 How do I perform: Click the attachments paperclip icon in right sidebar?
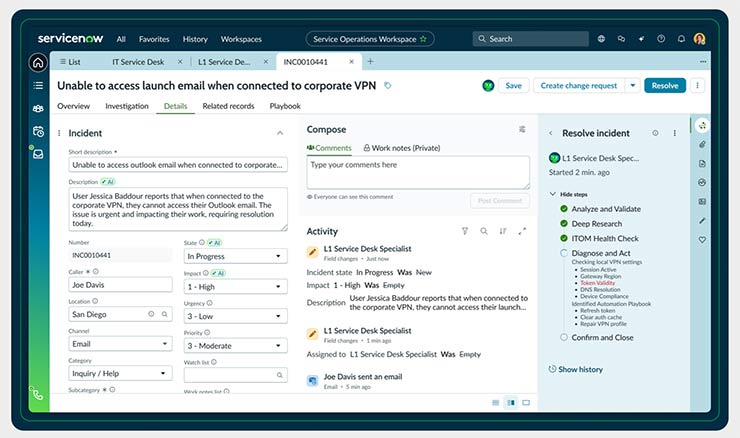point(702,145)
